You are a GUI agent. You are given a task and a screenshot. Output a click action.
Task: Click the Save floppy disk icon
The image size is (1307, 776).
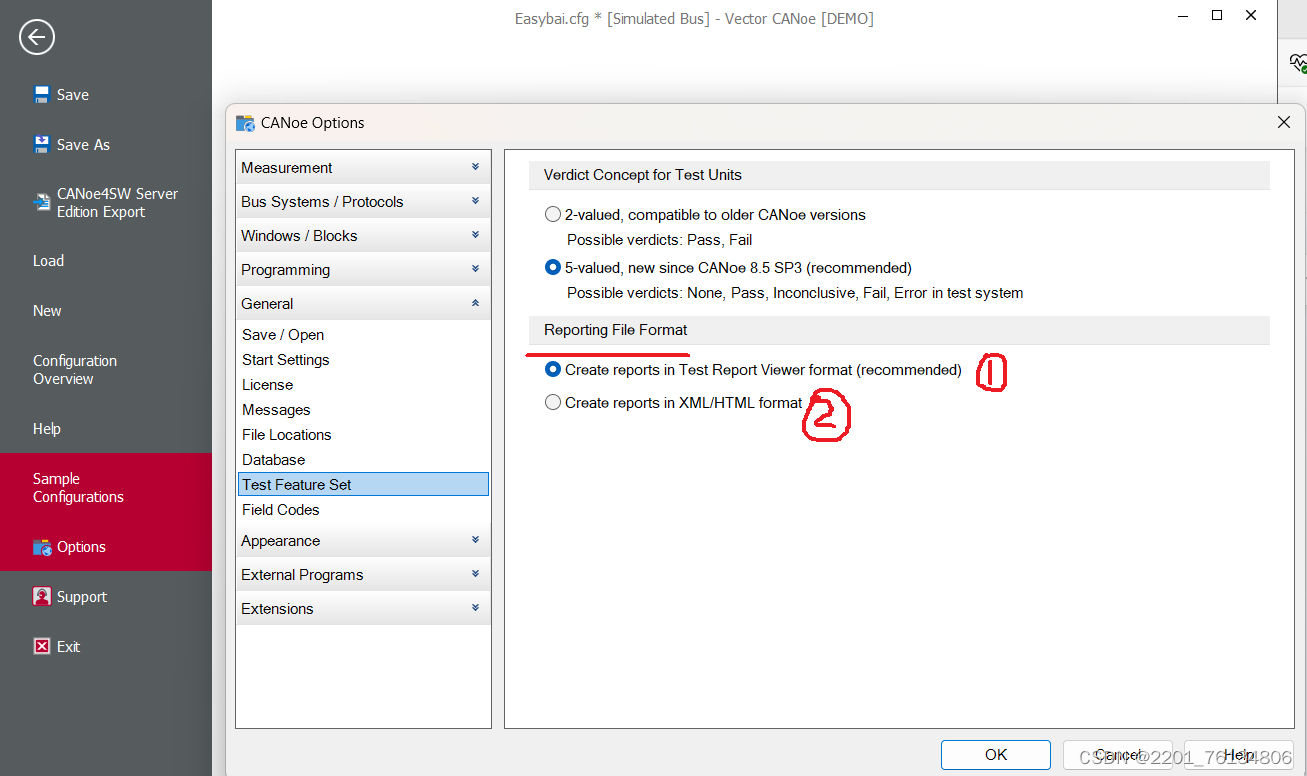[42, 95]
